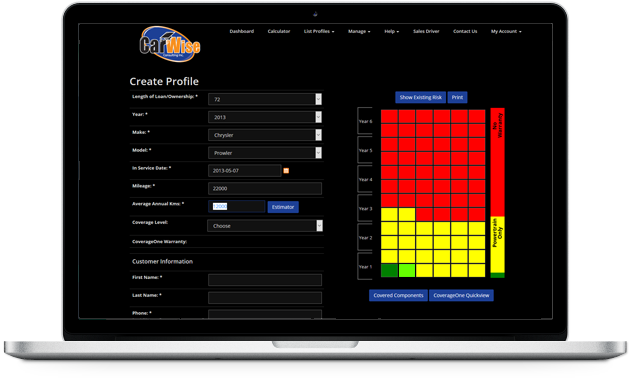Open the Help menu
632x378 pixels.
point(391,31)
